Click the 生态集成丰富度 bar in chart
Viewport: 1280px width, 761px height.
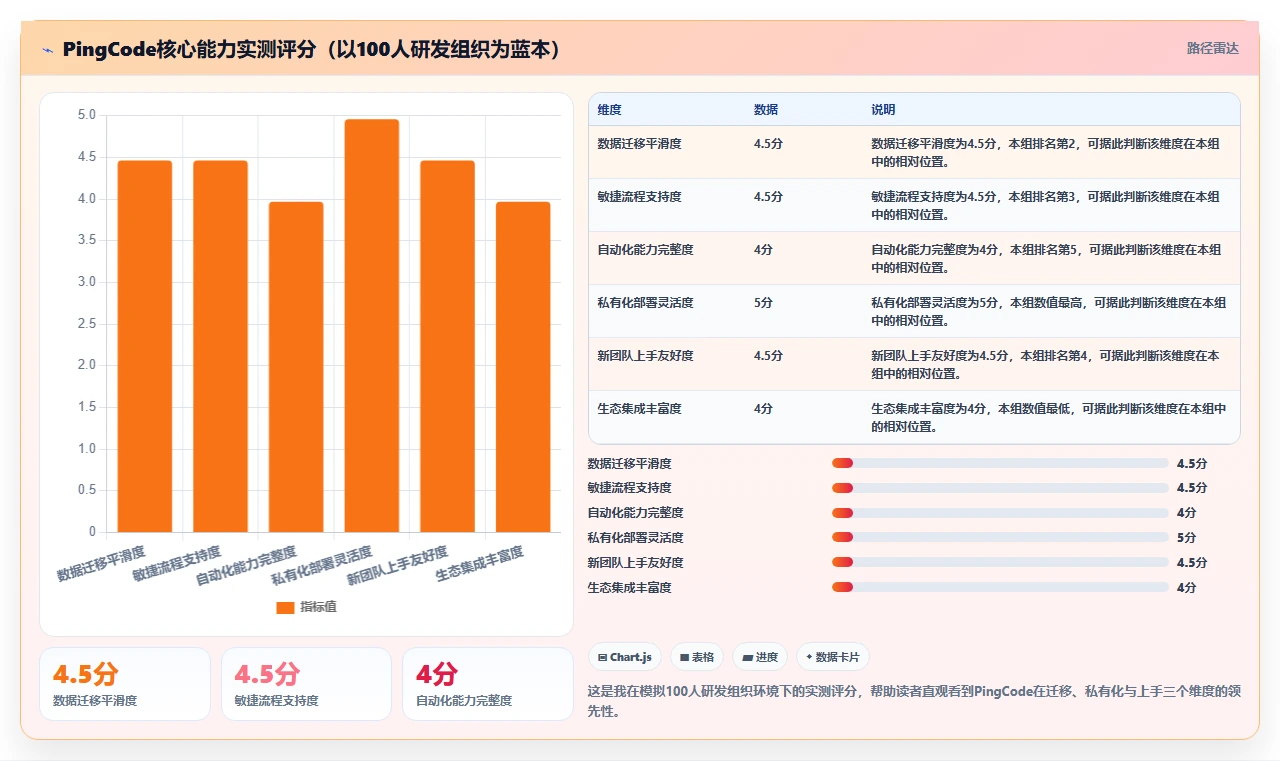coord(523,367)
